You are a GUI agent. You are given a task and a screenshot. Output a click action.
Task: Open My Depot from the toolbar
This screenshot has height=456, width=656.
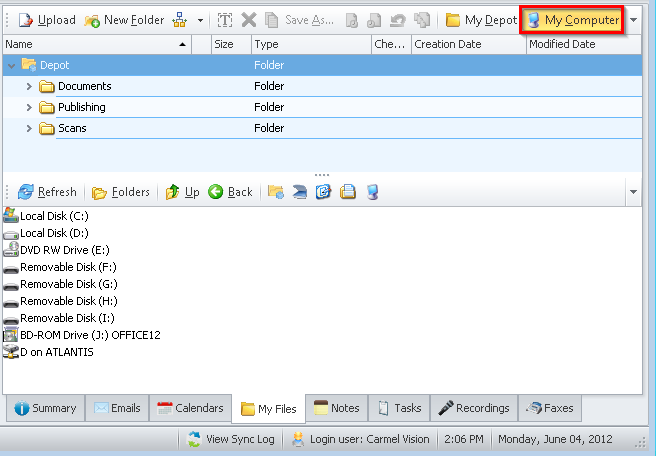(481, 20)
